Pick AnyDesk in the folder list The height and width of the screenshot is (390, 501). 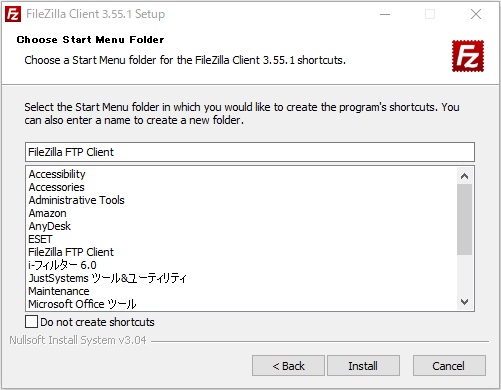click(x=49, y=226)
